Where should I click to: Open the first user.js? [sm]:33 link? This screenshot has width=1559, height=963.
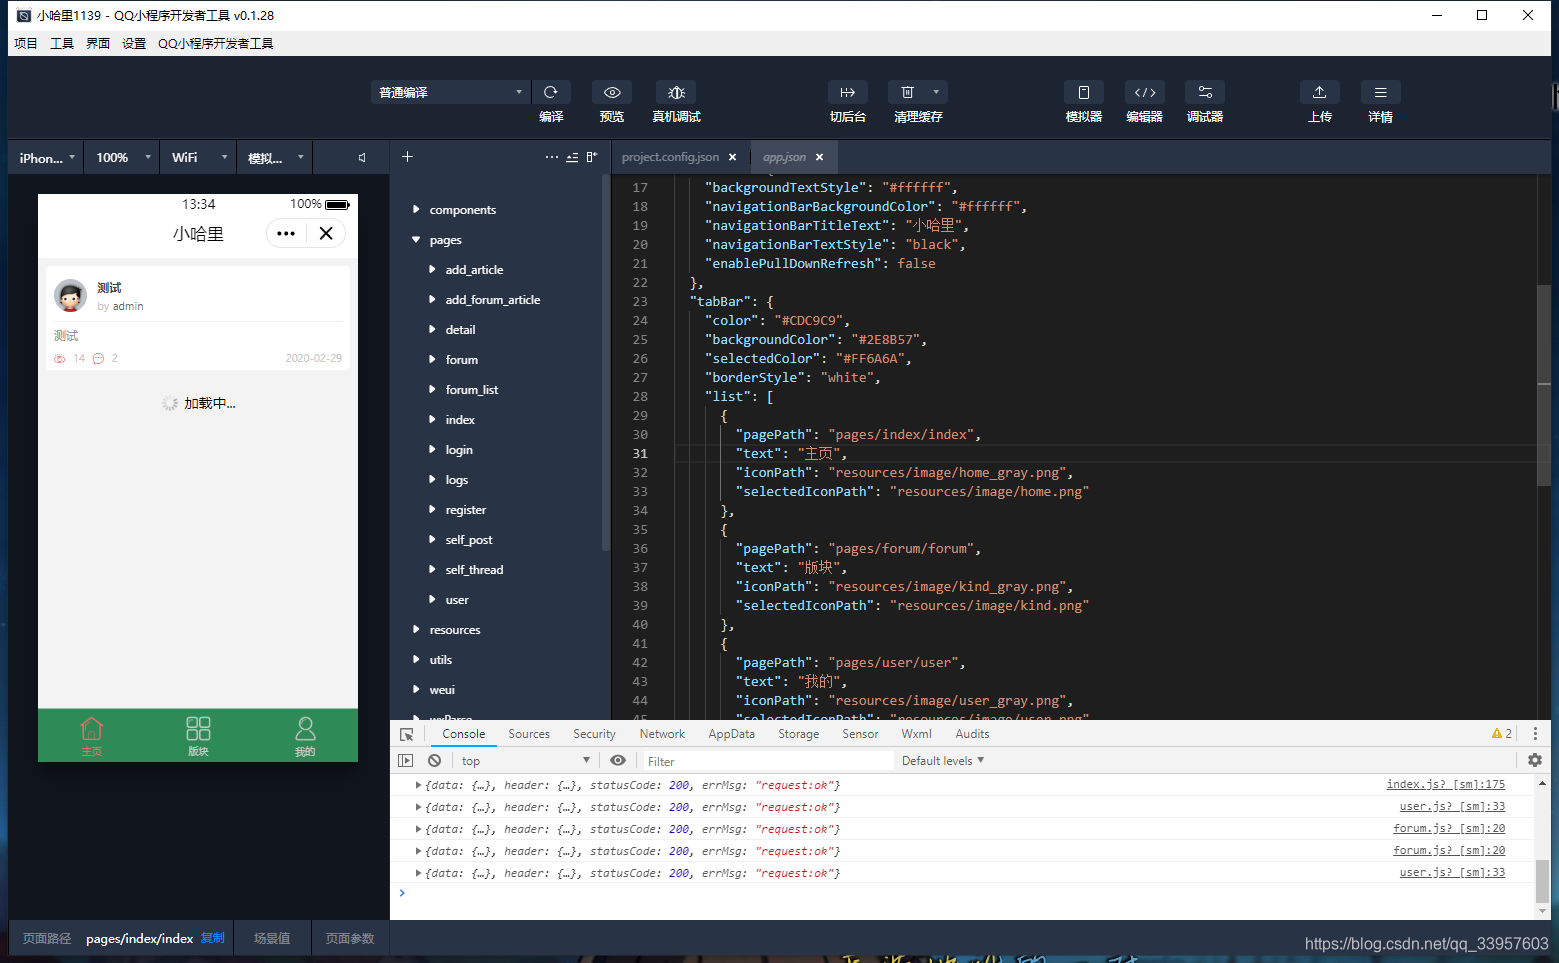coord(1452,806)
